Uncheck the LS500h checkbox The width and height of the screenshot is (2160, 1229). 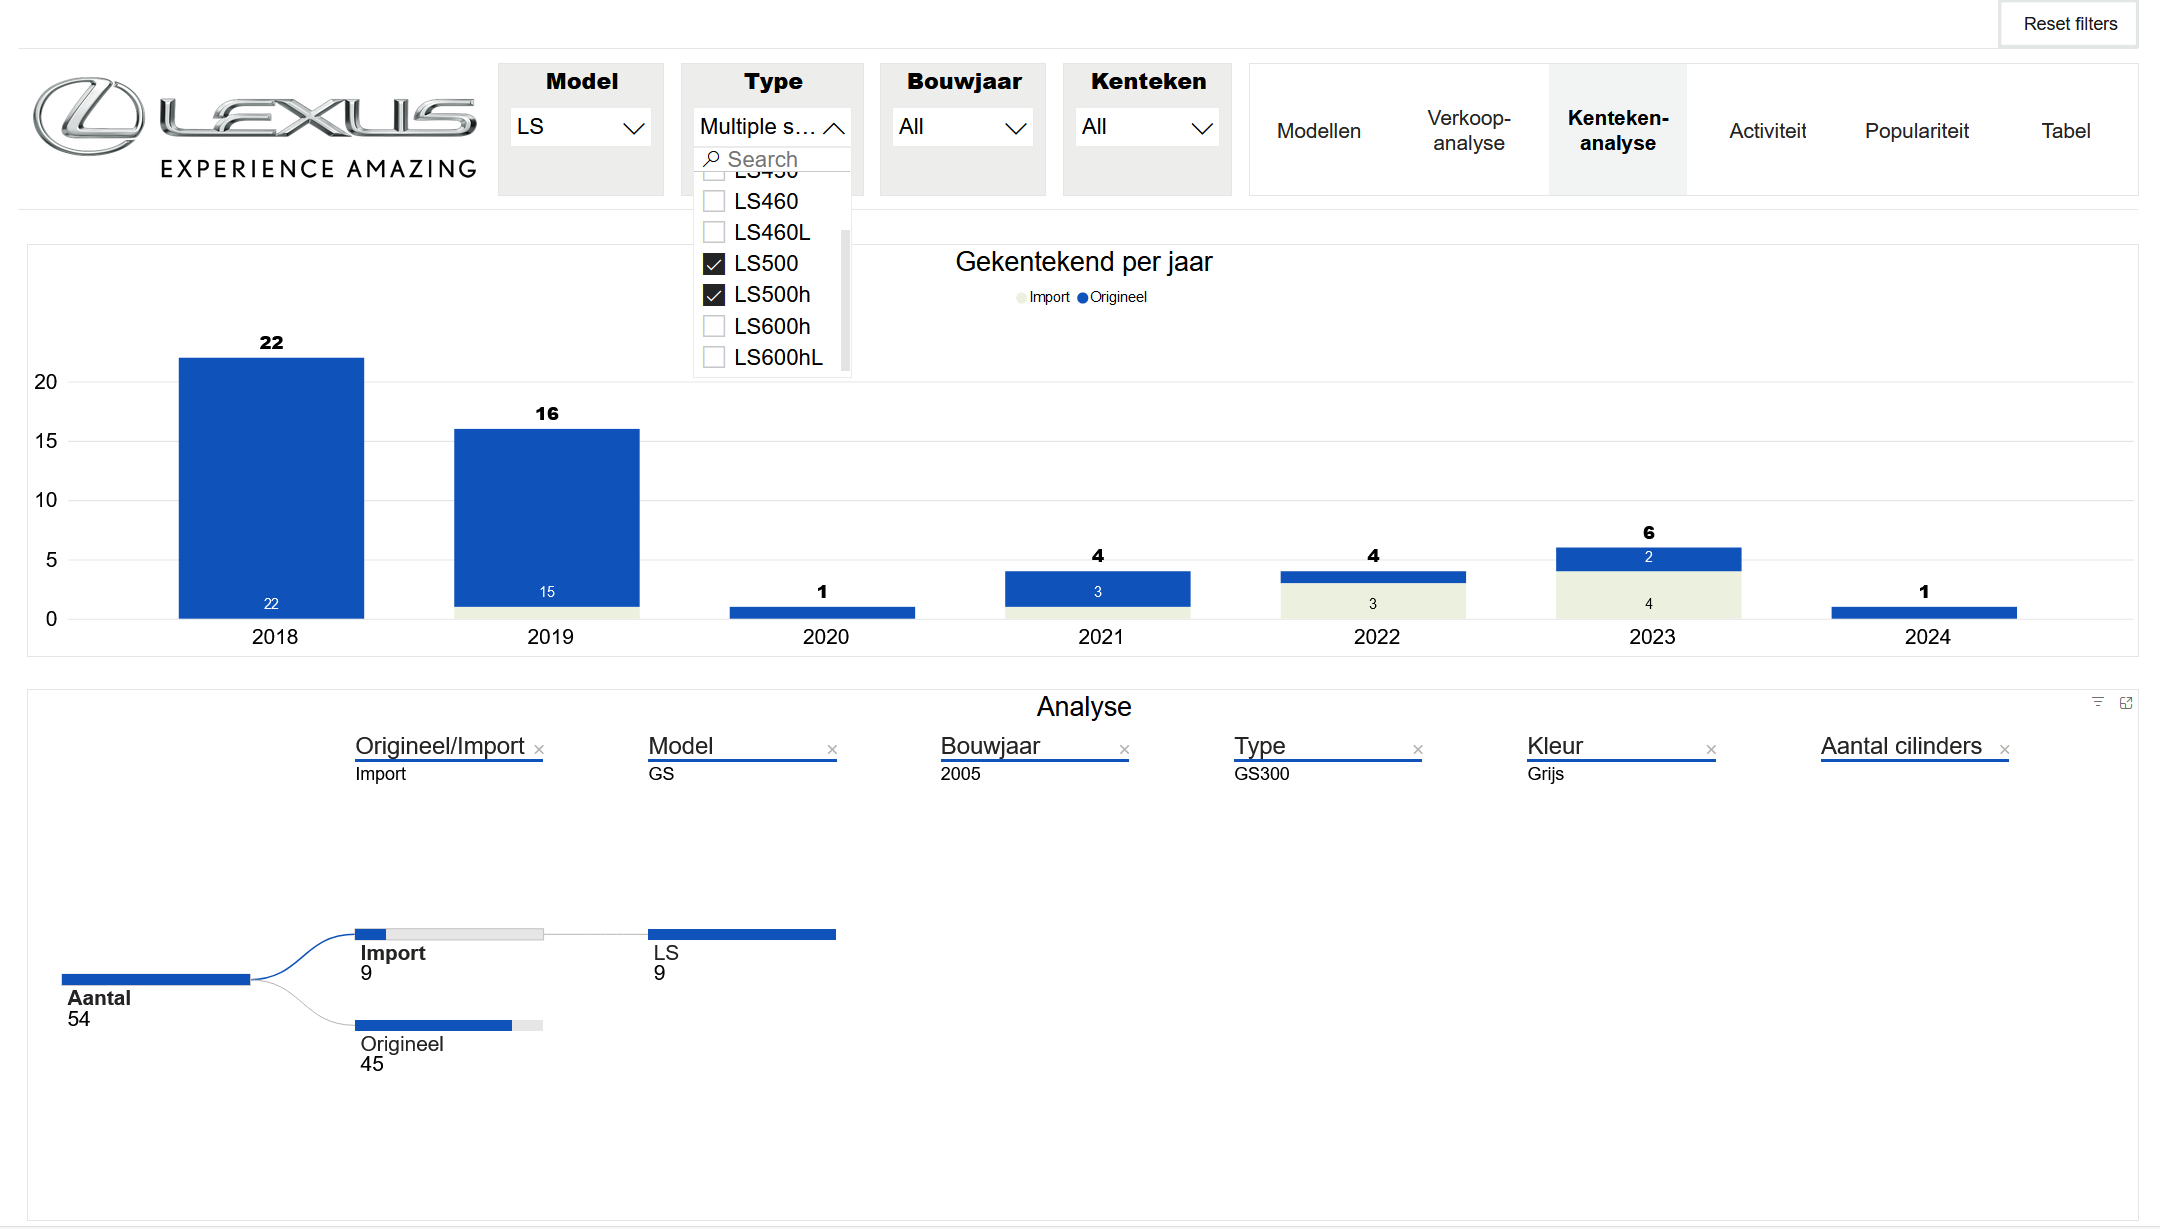[714, 295]
